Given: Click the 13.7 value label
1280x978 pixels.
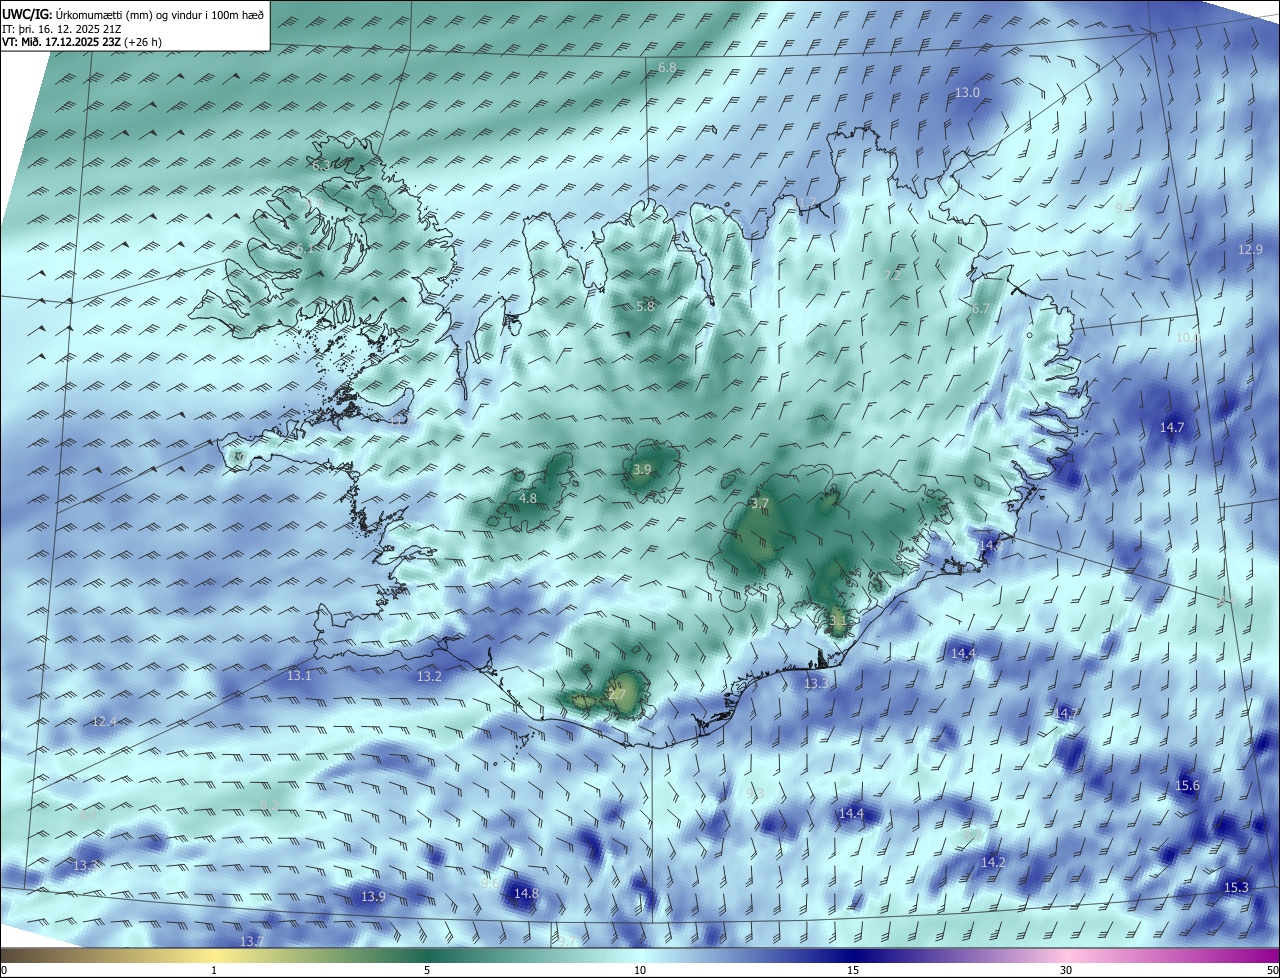Looking at the screenshot, I should point(251,941).
